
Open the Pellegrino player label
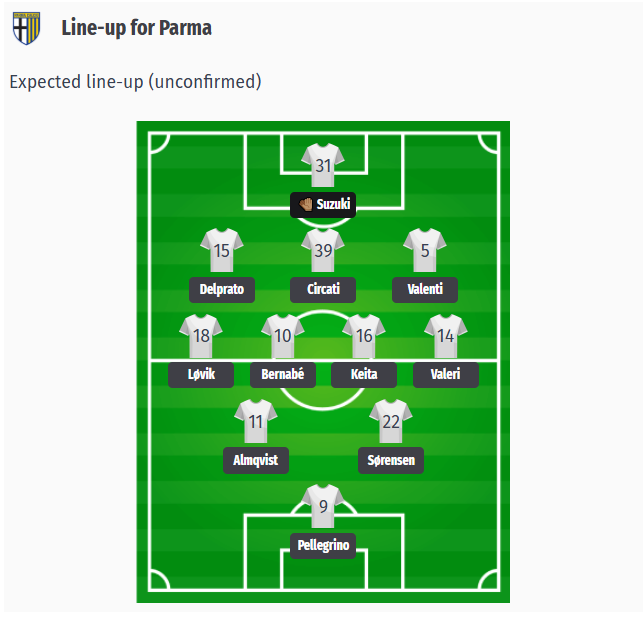point(323,545)
